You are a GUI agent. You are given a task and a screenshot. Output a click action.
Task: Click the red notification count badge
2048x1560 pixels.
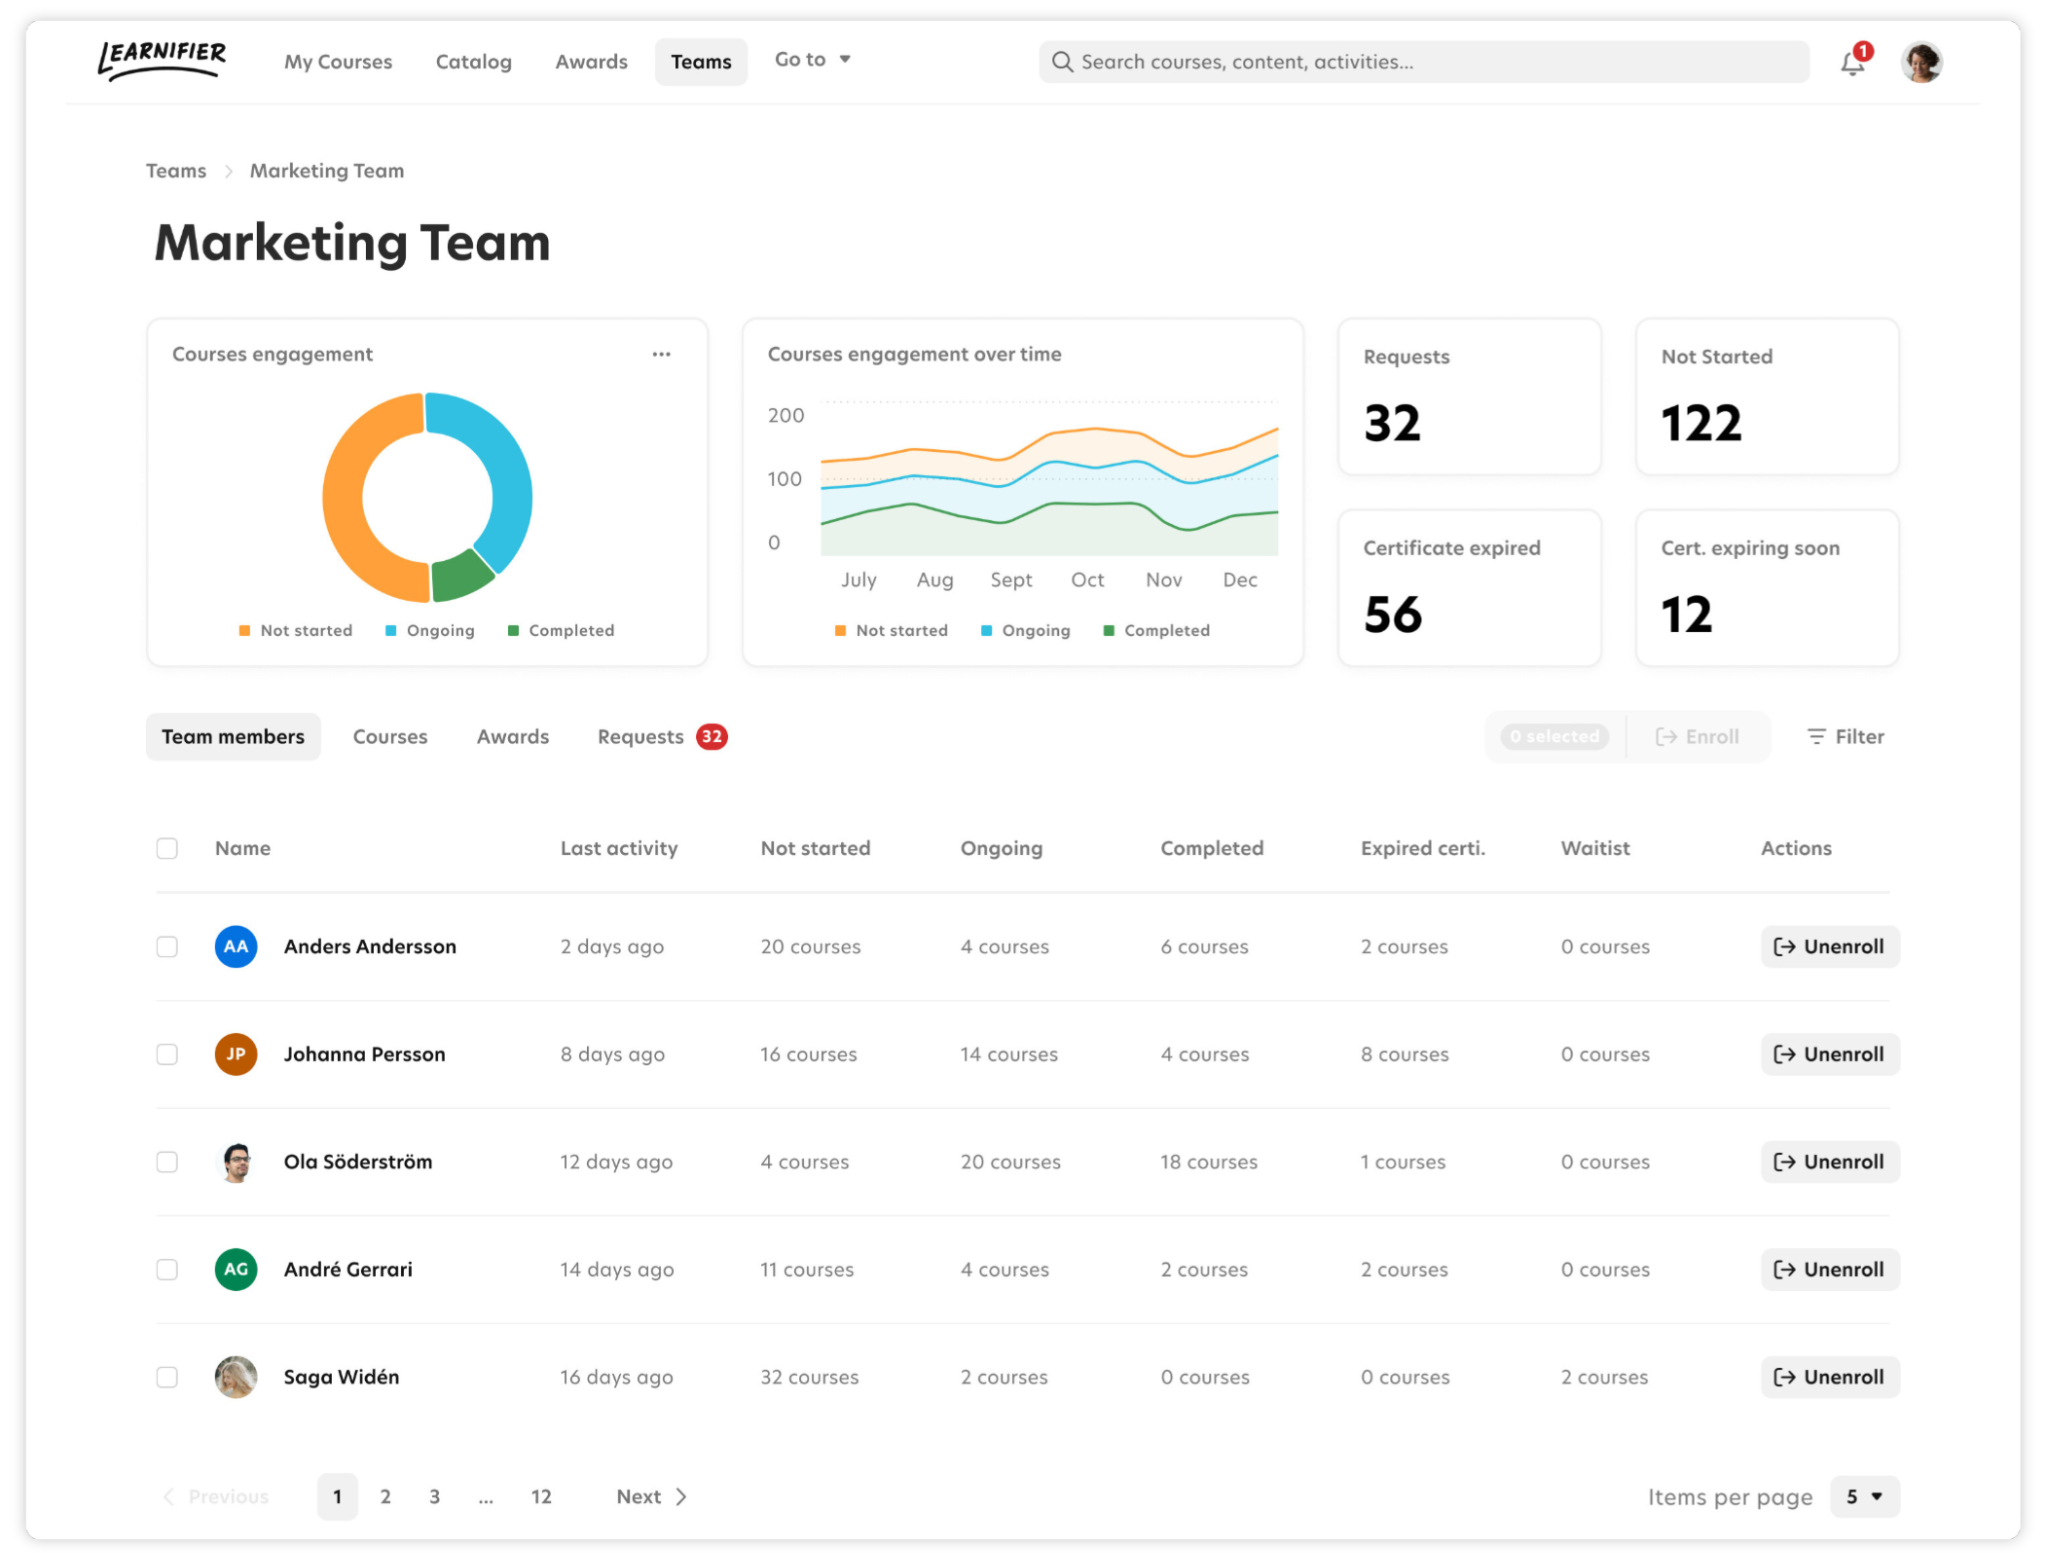pos(1863,51)
